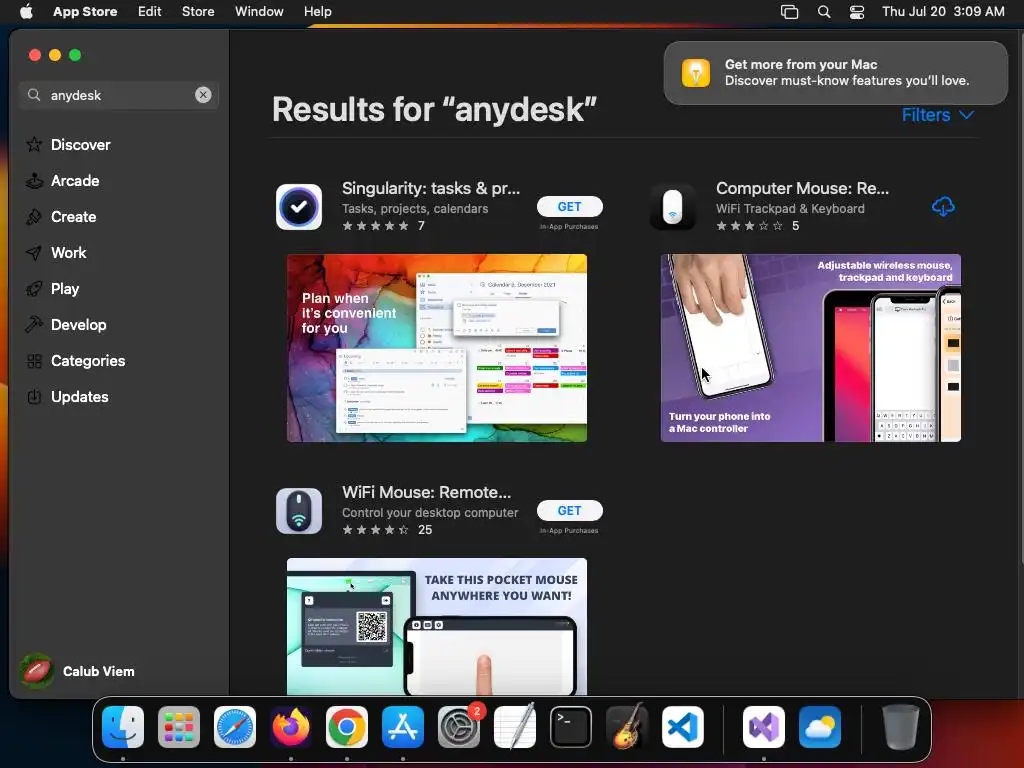Open the weather cloud app in dock

coord(820,726)
